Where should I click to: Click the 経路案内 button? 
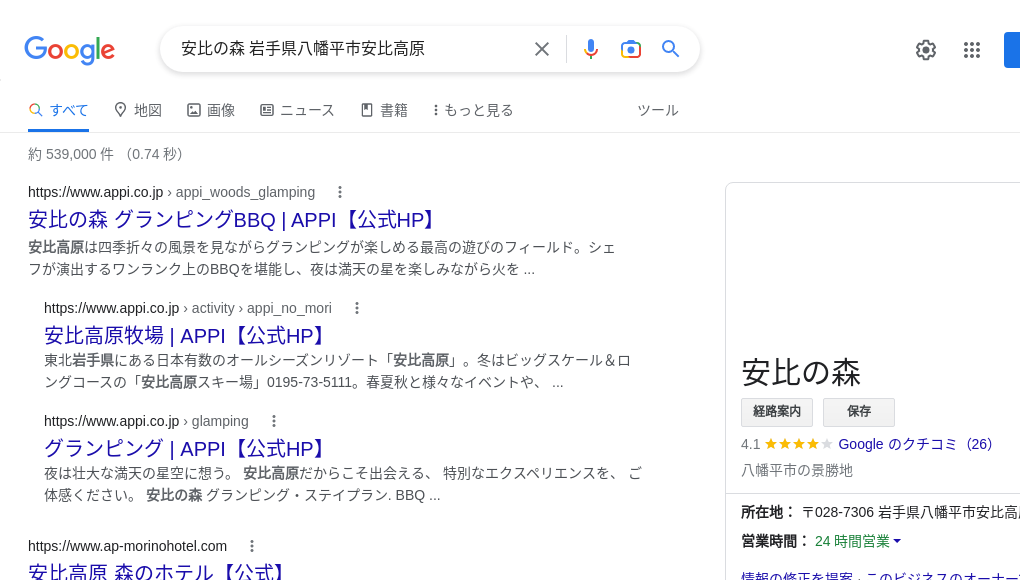coord(777,412)
